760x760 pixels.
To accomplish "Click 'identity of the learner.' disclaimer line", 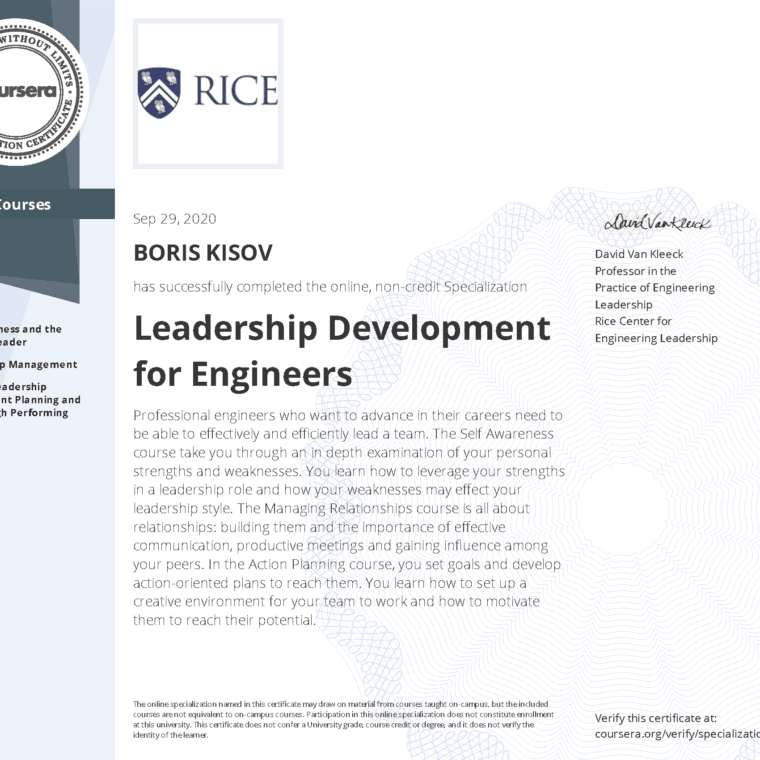I will tap(171, 735).
